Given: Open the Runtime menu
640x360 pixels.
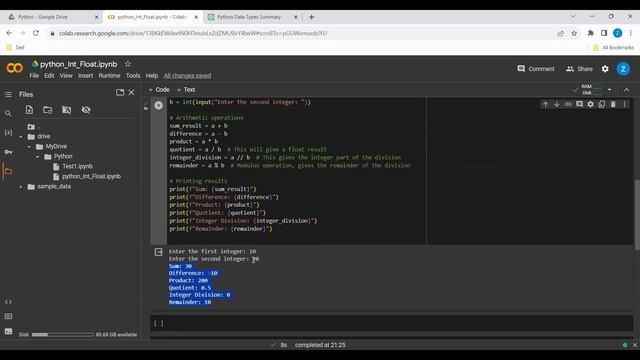Looking at the screenshot, I should tap(109, 76).
